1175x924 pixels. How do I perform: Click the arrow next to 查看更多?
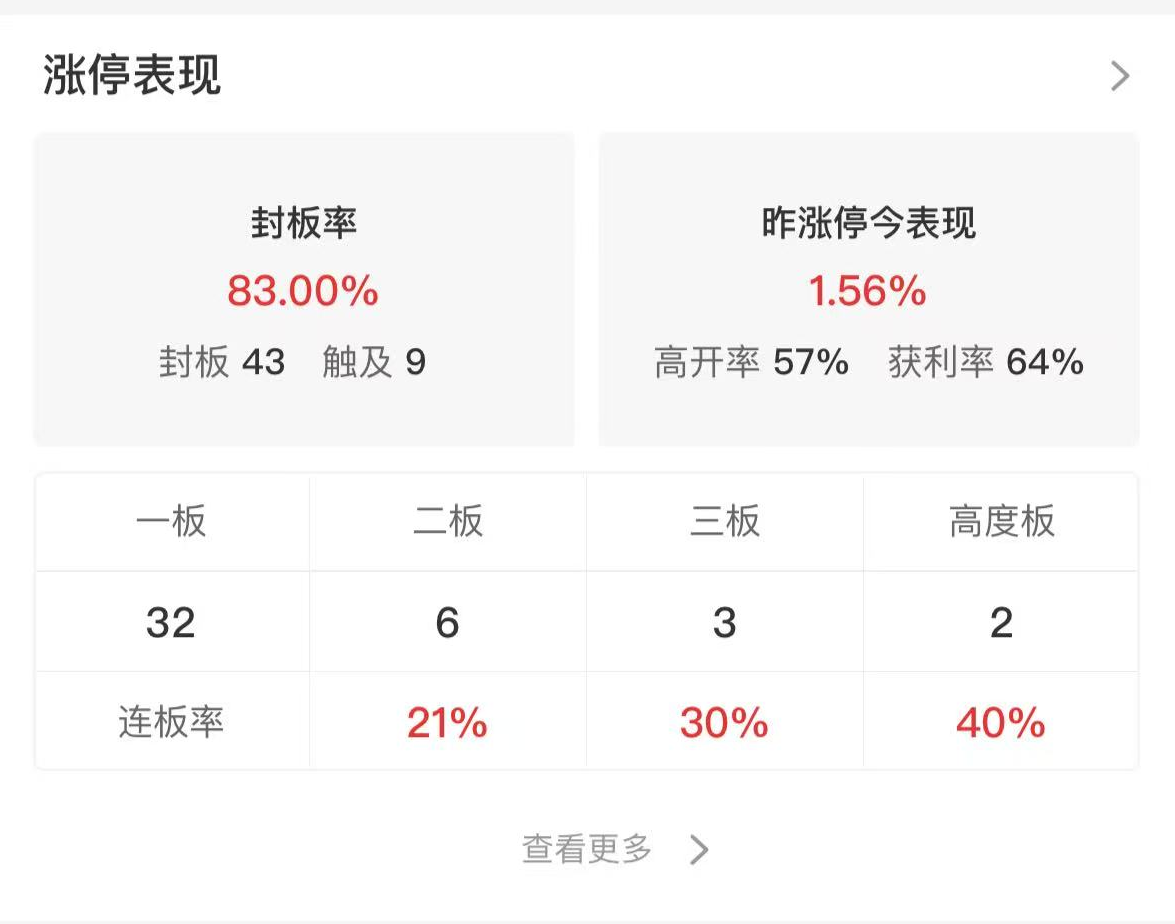(699, 850)
